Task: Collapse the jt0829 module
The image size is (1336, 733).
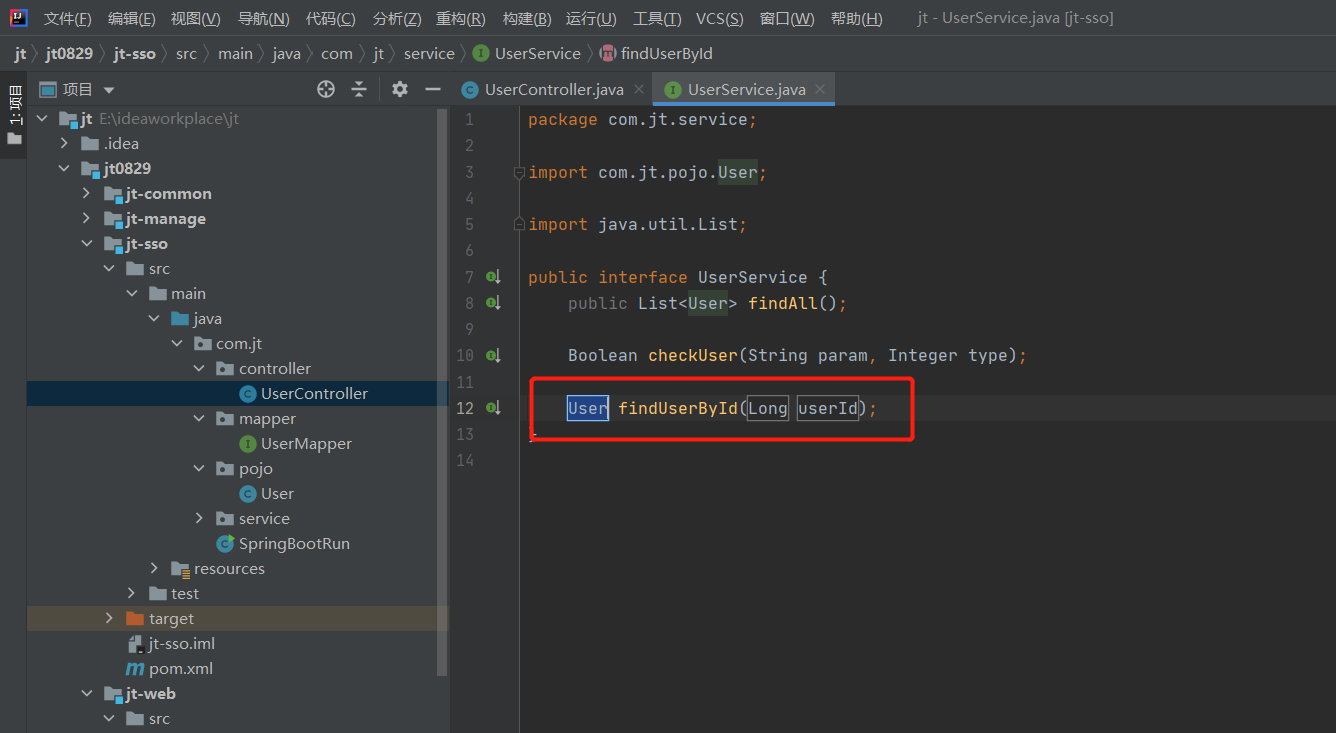Action: (64, 169)
